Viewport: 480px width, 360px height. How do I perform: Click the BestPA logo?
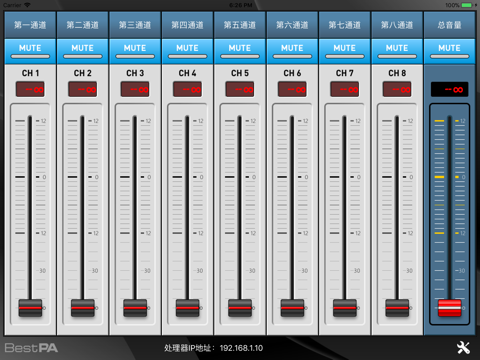31,348
